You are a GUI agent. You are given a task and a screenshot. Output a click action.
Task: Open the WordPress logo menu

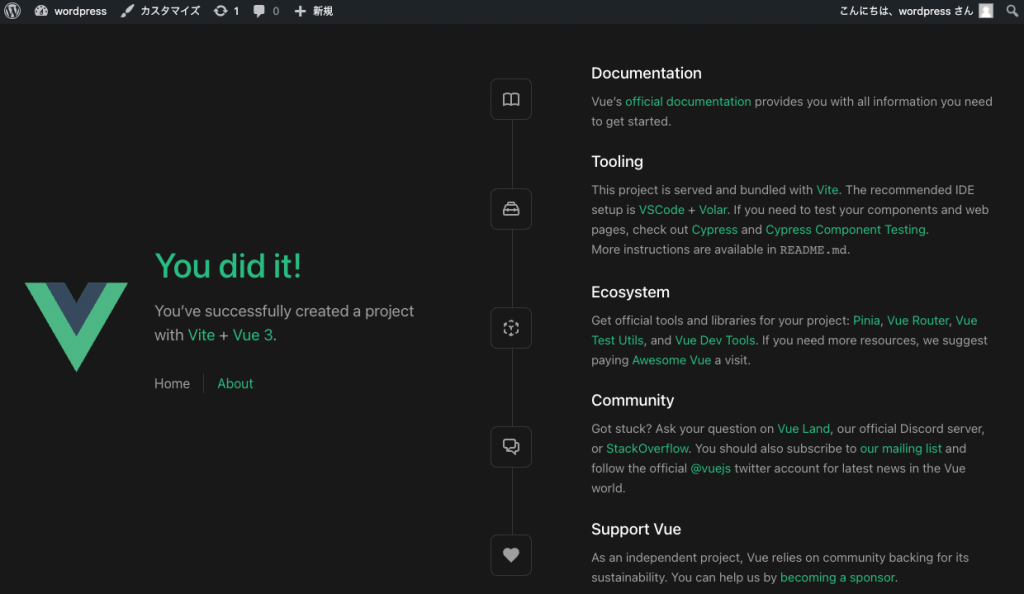pos(12,11)
